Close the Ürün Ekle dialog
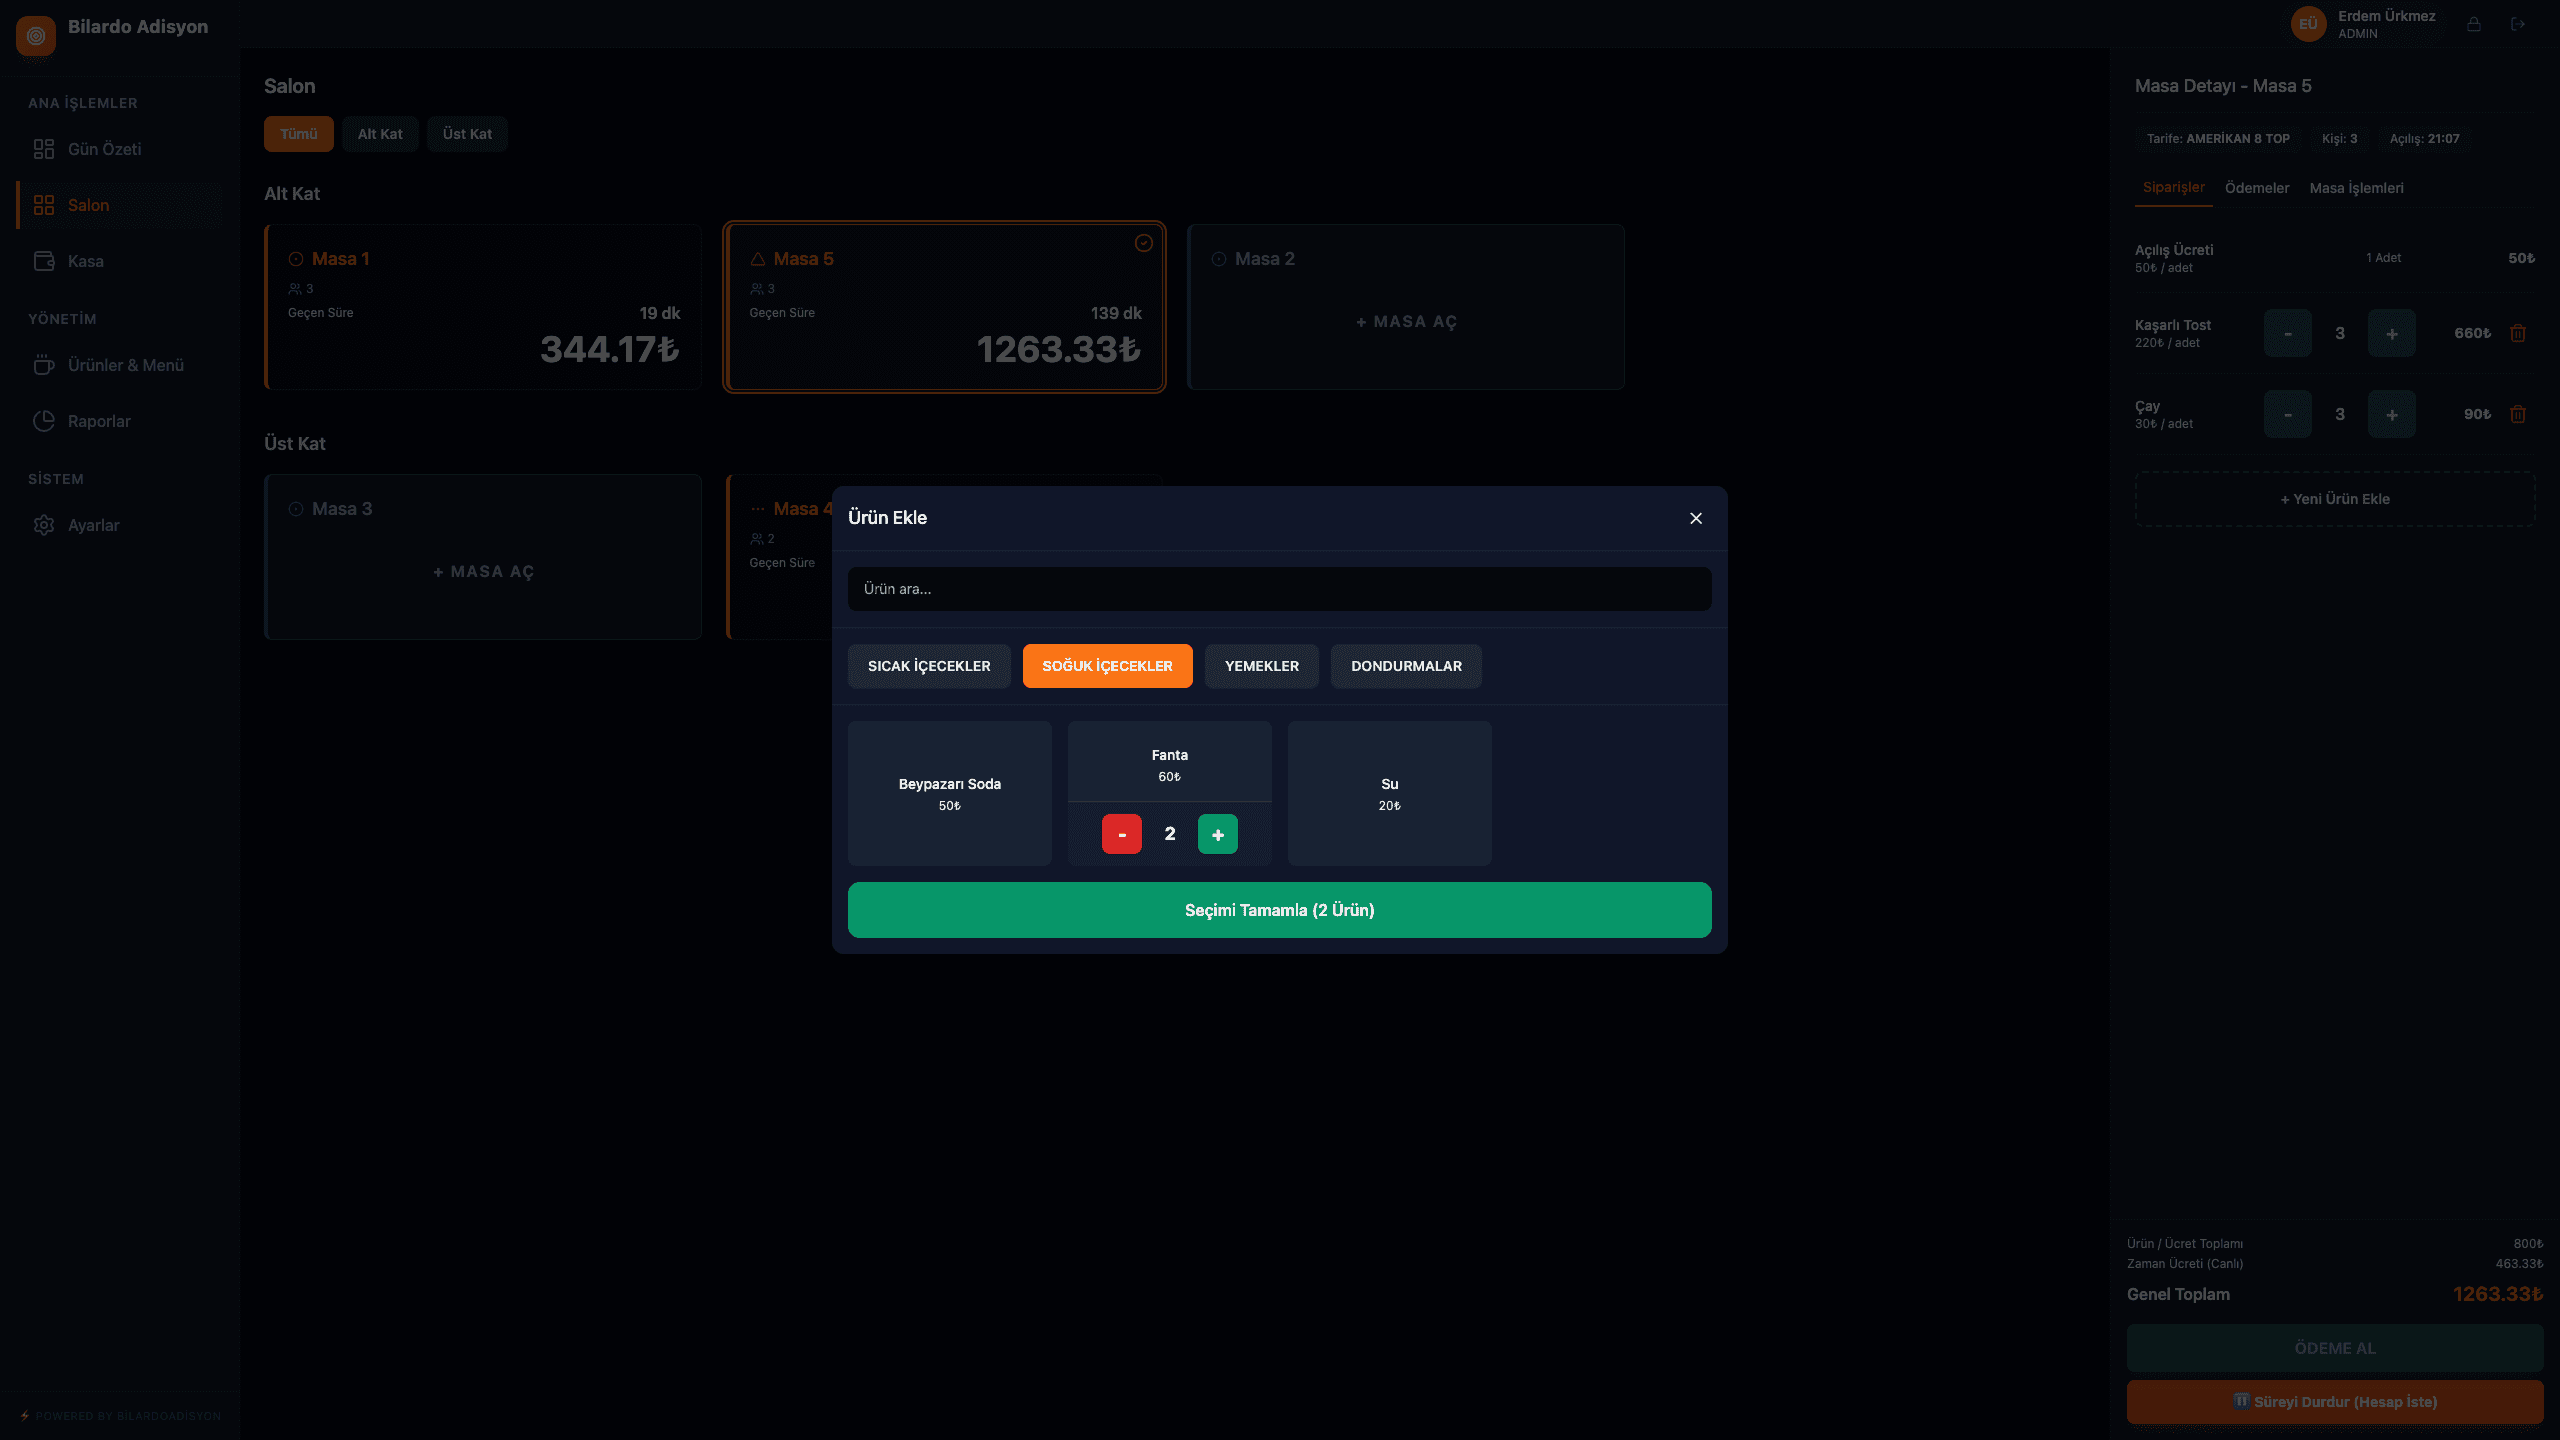The image size is (2560, 1440). (x=1695, y=518)
